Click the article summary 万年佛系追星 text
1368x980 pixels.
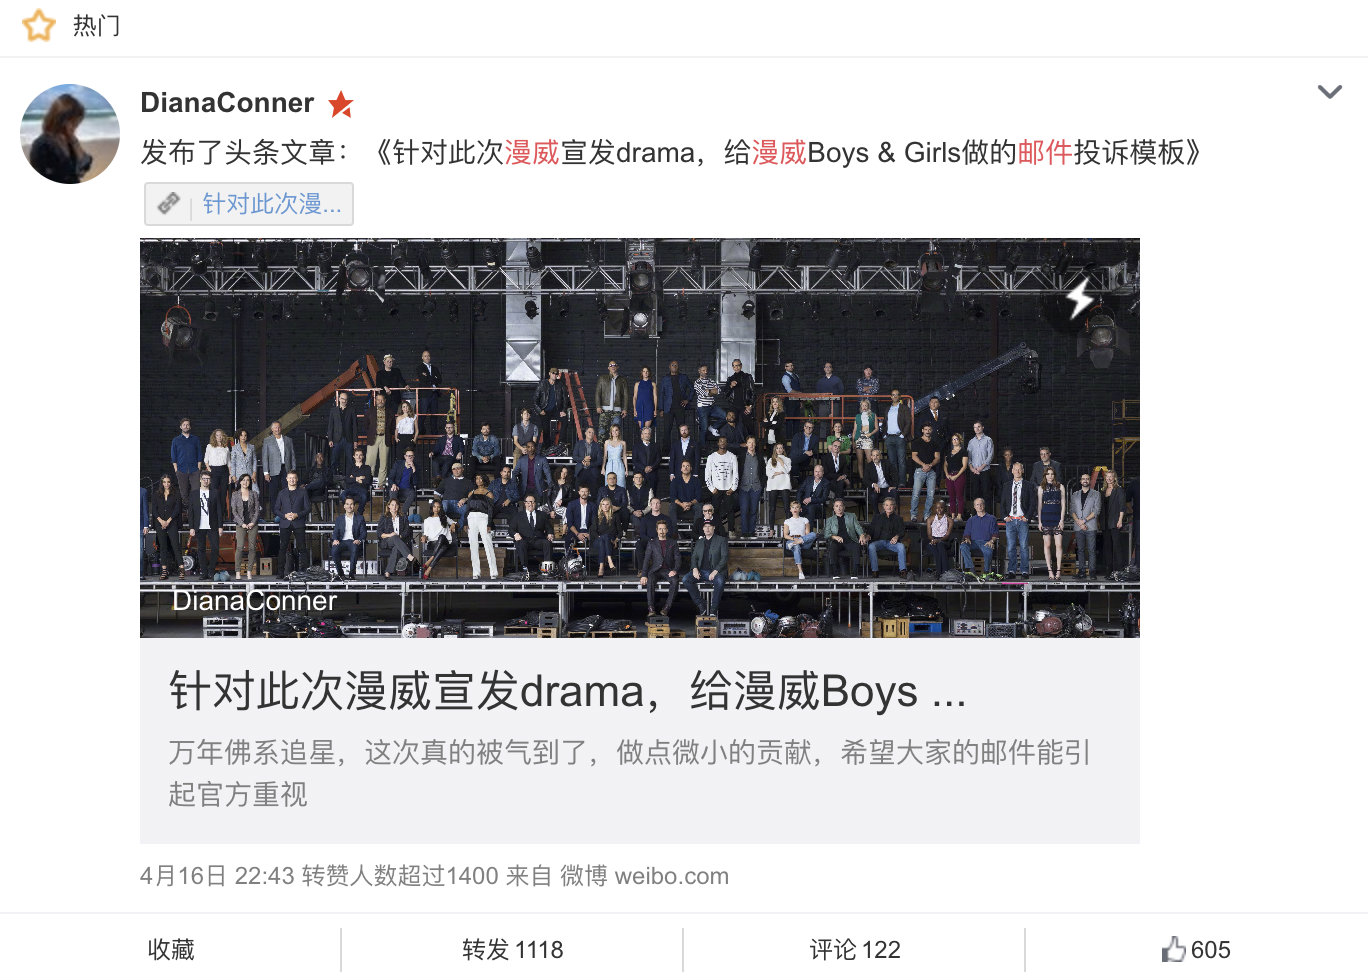(x=629, y=773)
